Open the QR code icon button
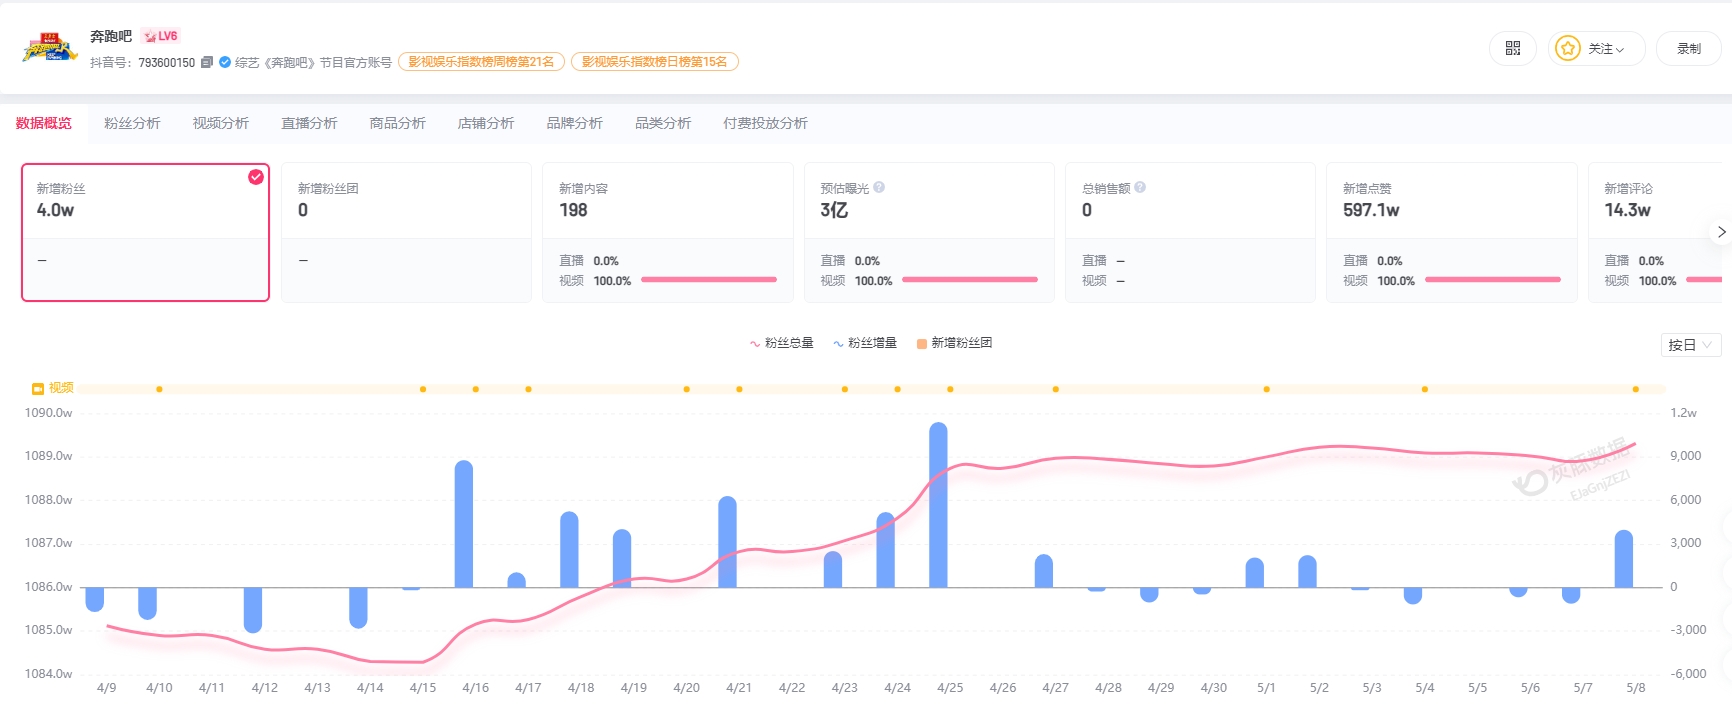This screenshot has width=1732, height=709. pos(1512,48)
